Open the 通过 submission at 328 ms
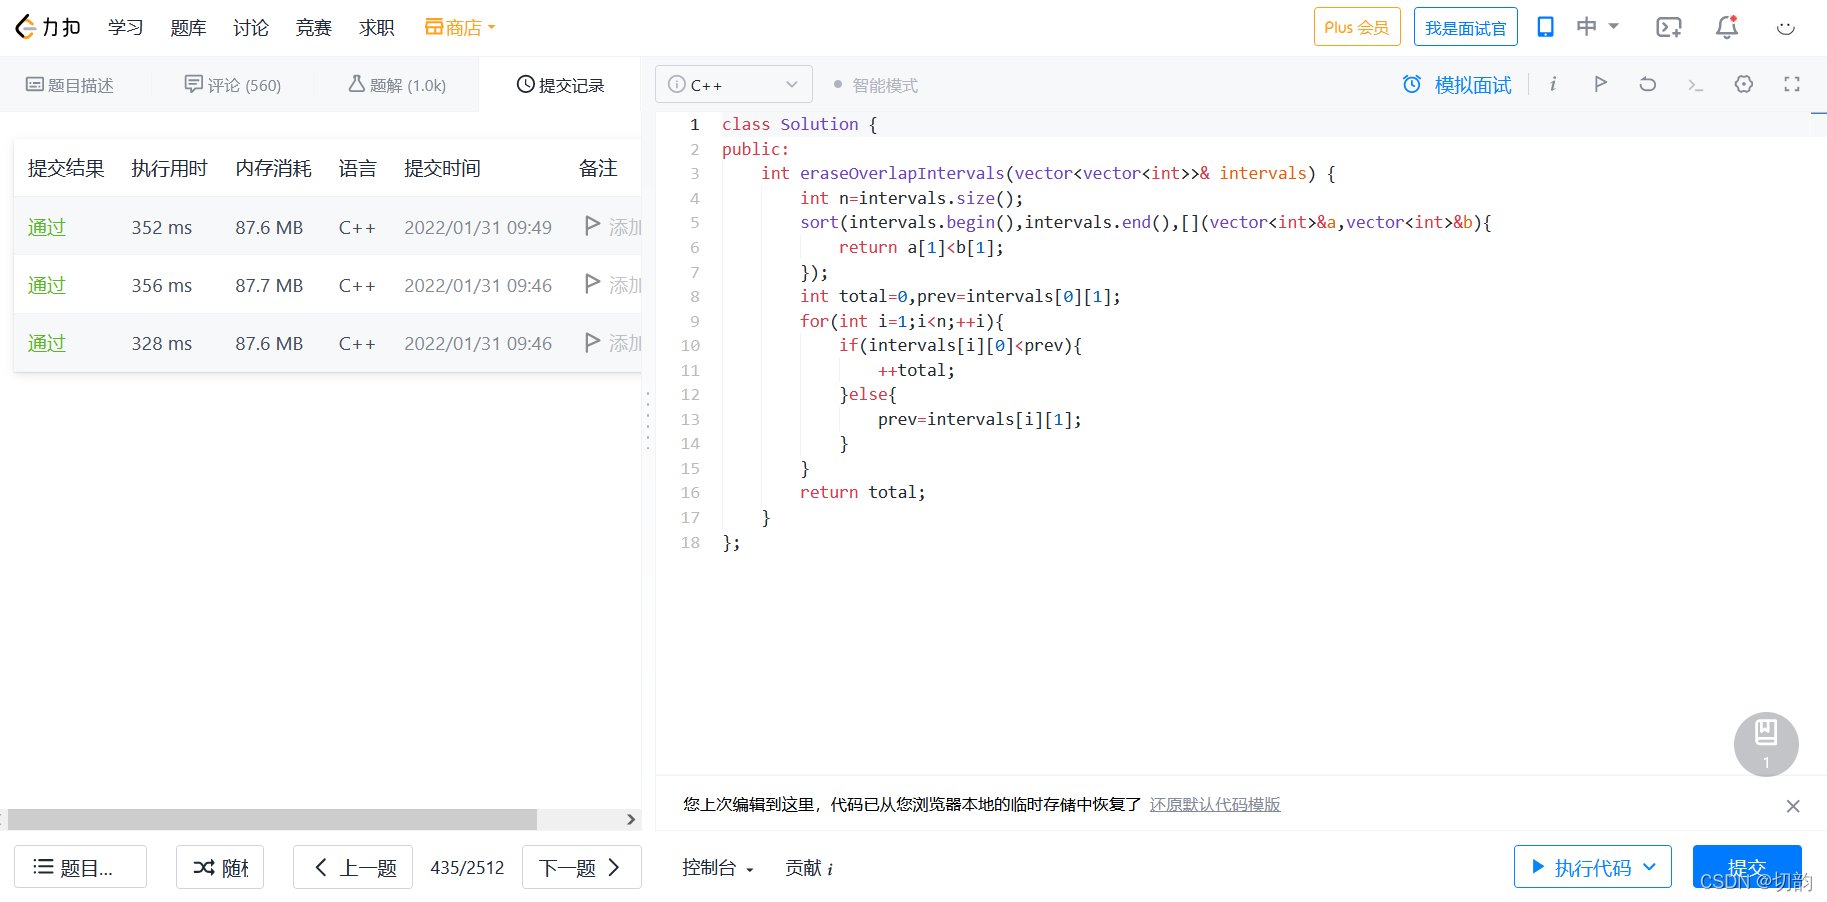Image resolution: width=1827 pixels, height=902 pixels. pyautogui.click(x=47, y=343)
